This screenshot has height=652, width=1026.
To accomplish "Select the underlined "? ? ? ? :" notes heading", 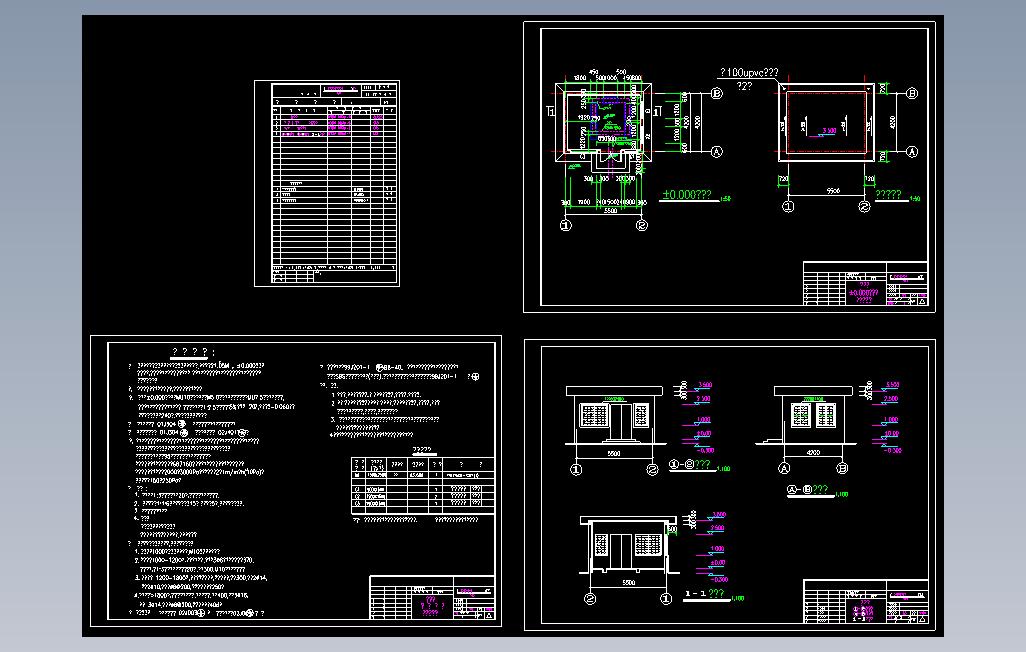I will tap(193, 352).
